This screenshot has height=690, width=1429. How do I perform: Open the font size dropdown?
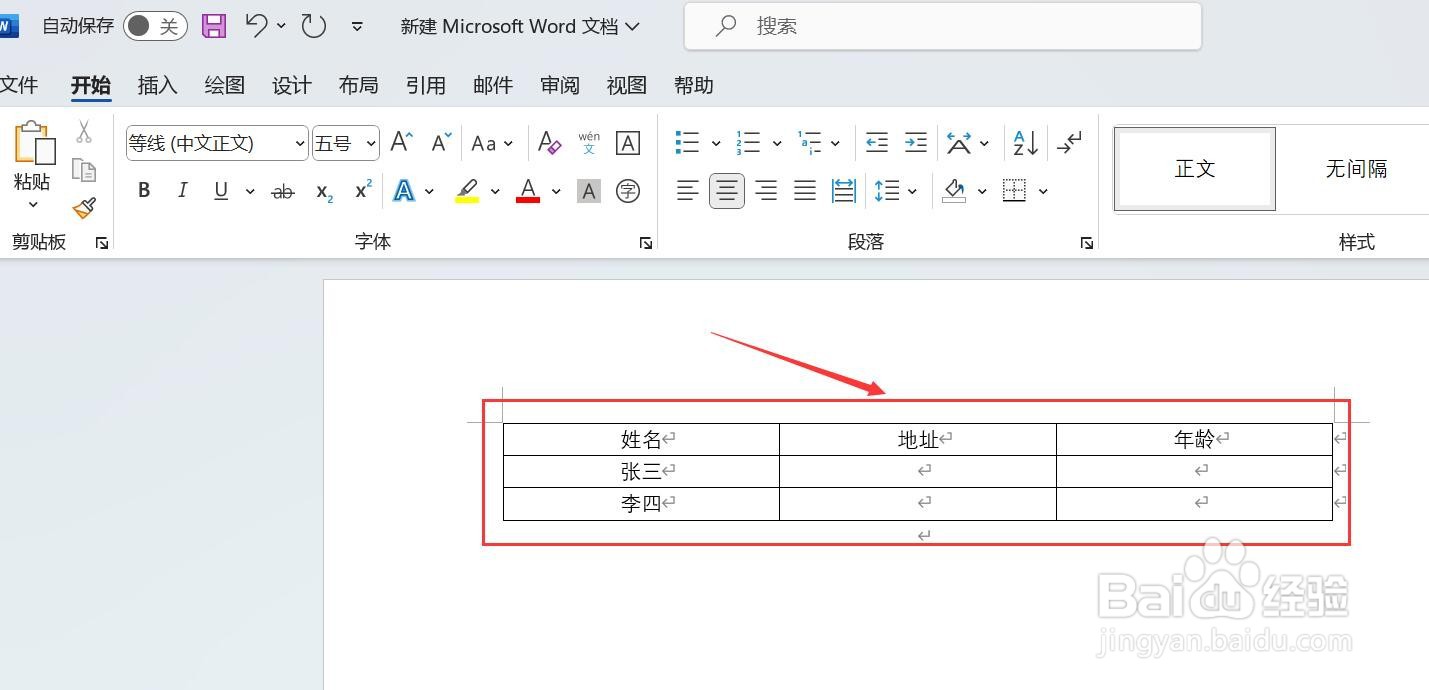click(370, 143)
